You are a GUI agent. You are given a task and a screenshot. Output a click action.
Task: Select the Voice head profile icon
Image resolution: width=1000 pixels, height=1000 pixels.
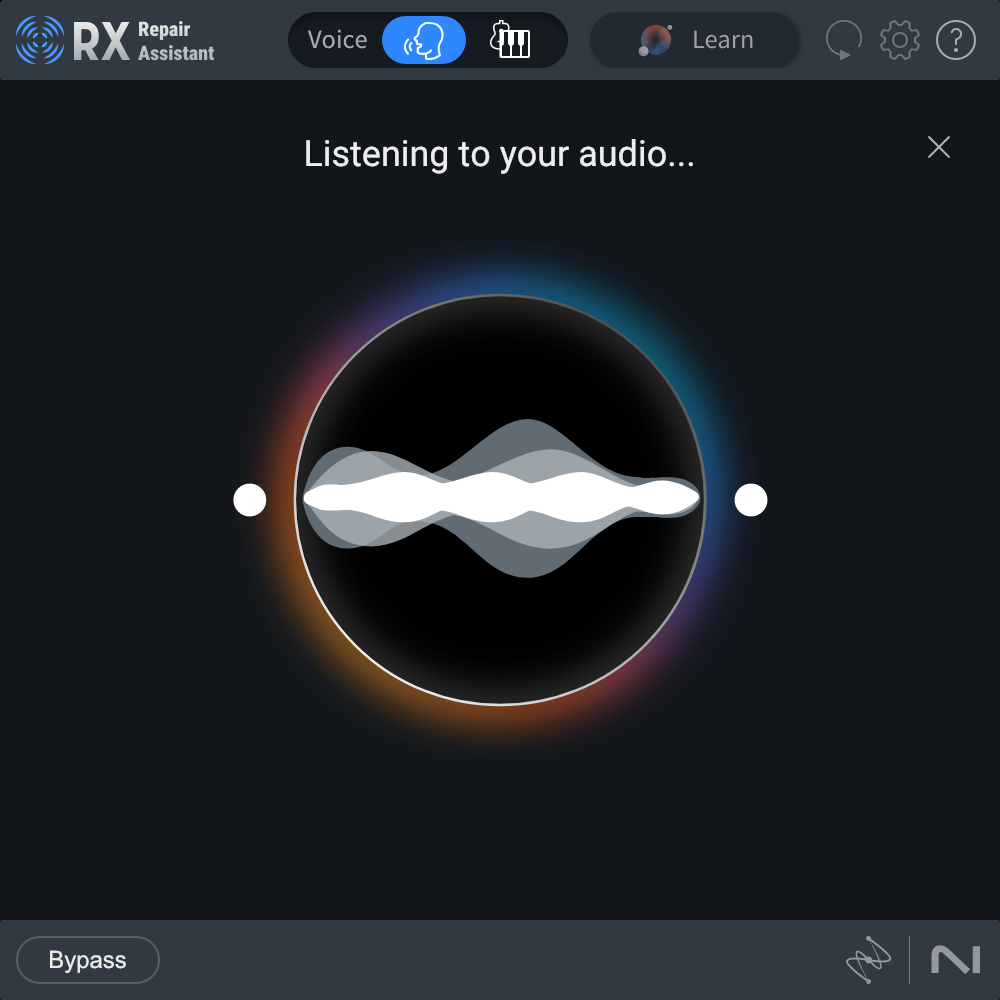coord(422,40)
